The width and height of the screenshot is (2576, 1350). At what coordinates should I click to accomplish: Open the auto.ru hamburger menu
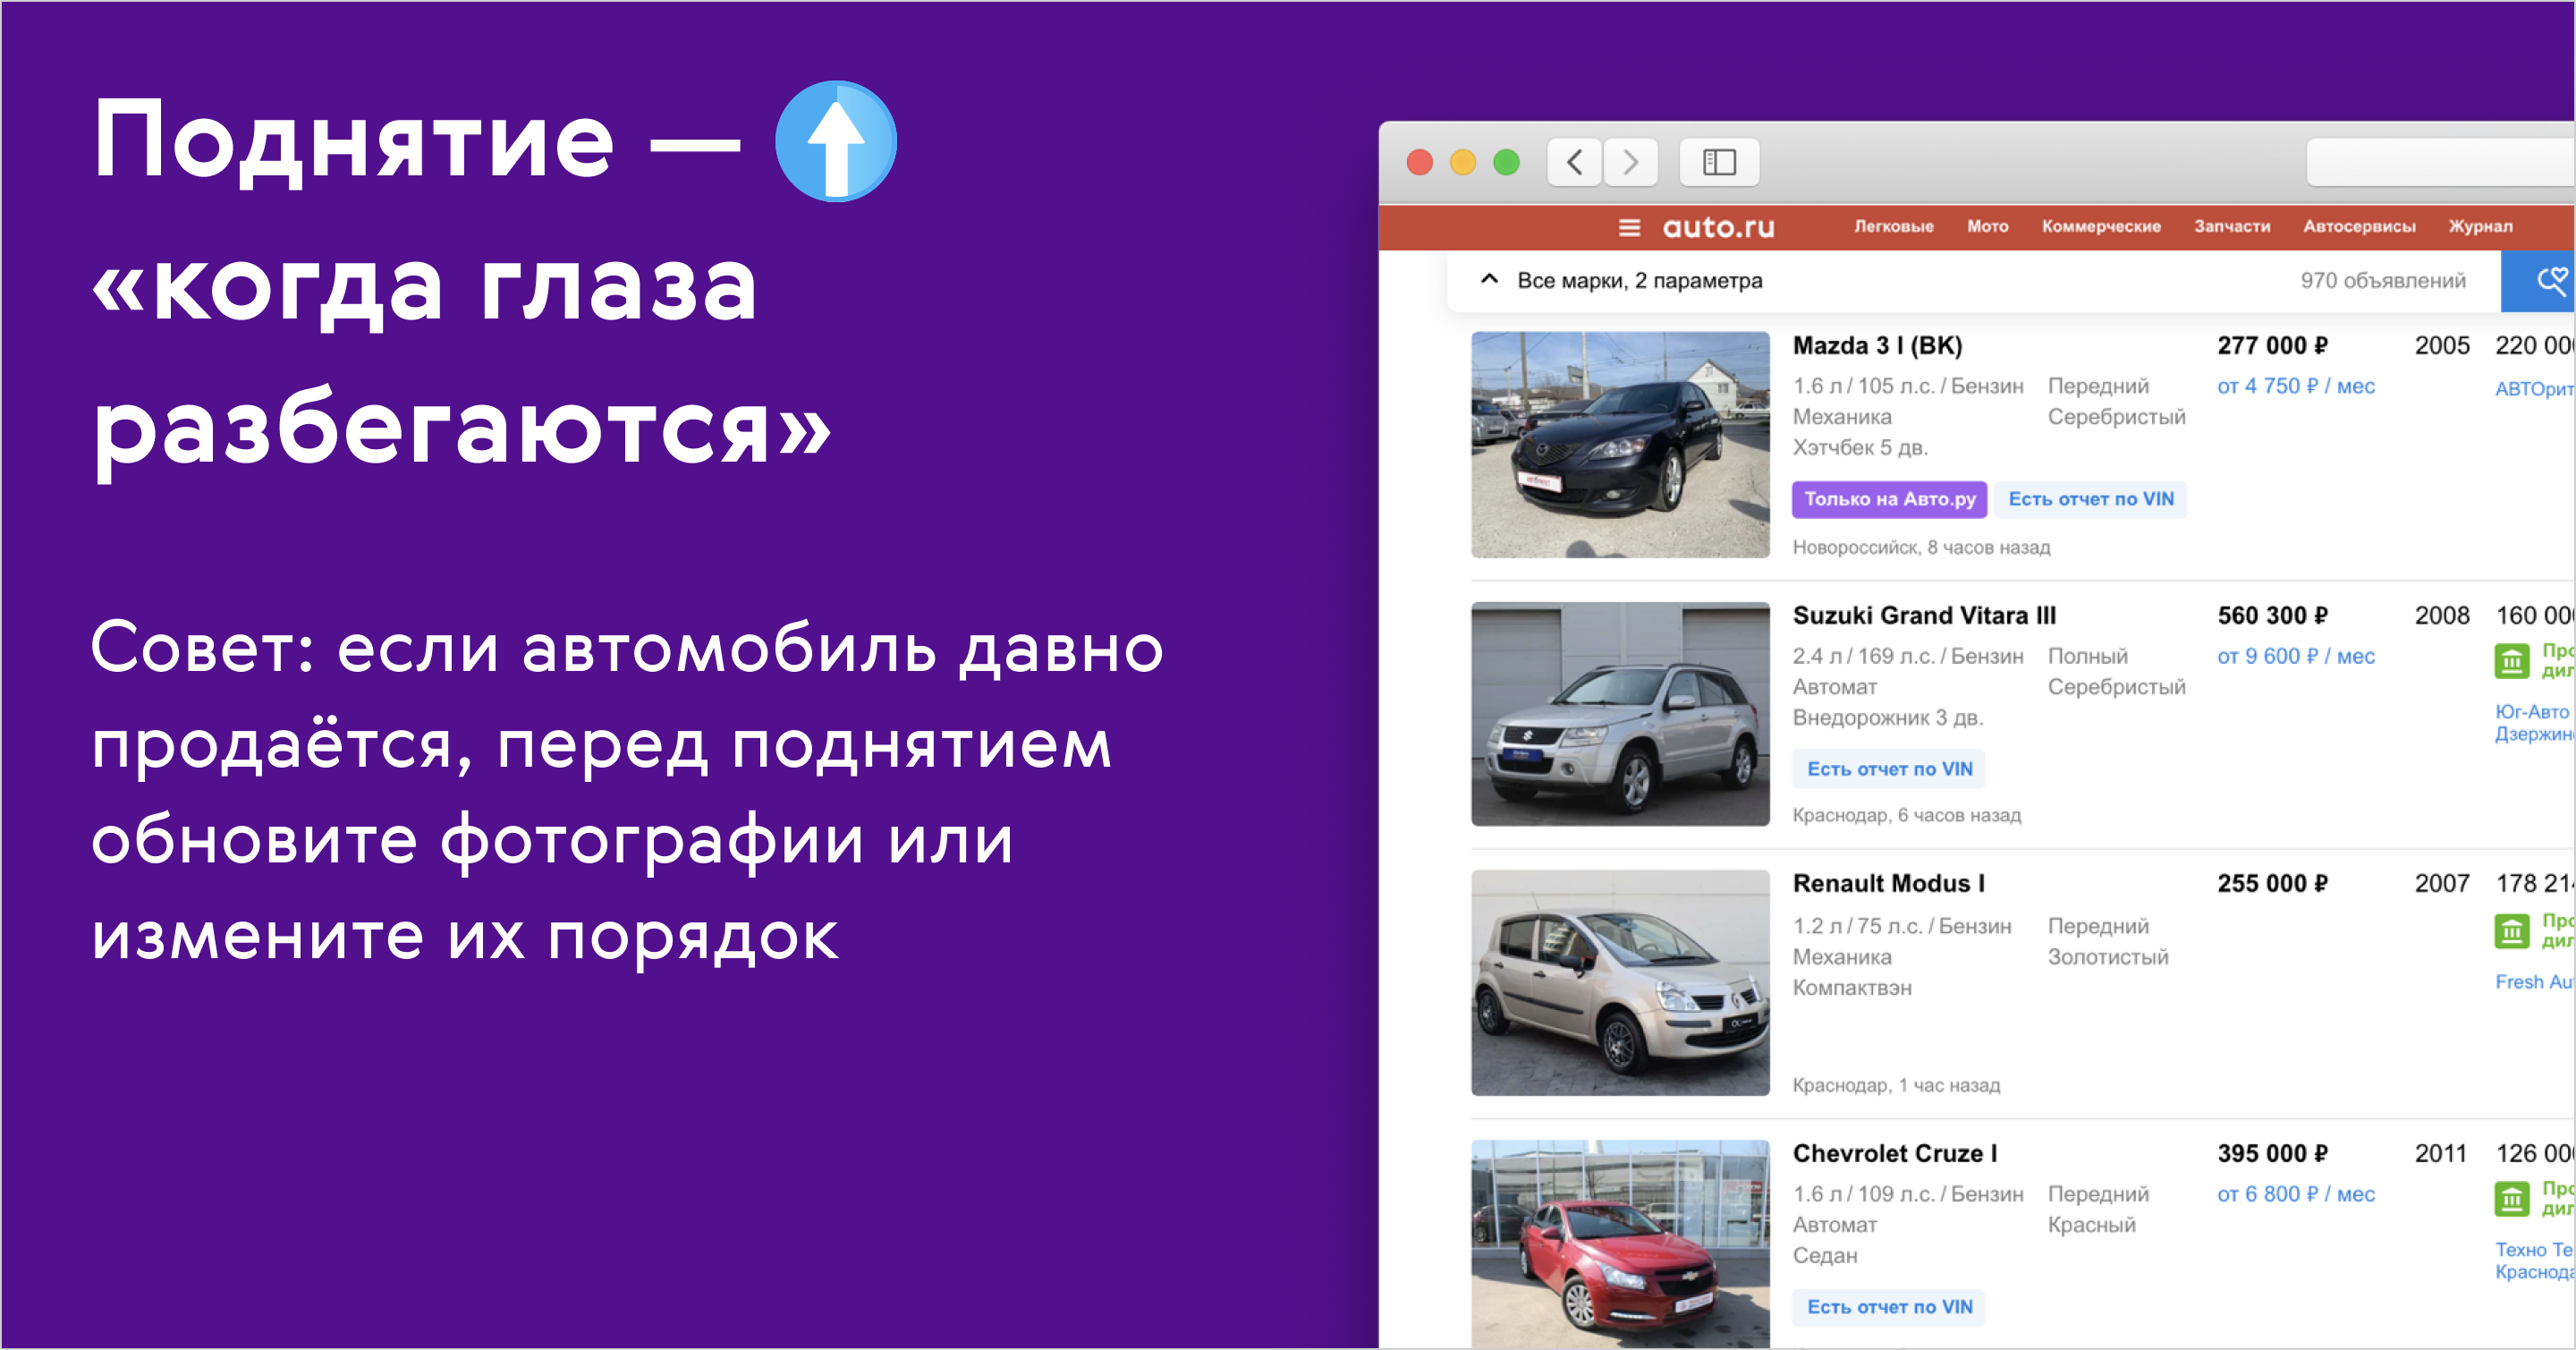pyautogui.click(x=1629, y=228)
